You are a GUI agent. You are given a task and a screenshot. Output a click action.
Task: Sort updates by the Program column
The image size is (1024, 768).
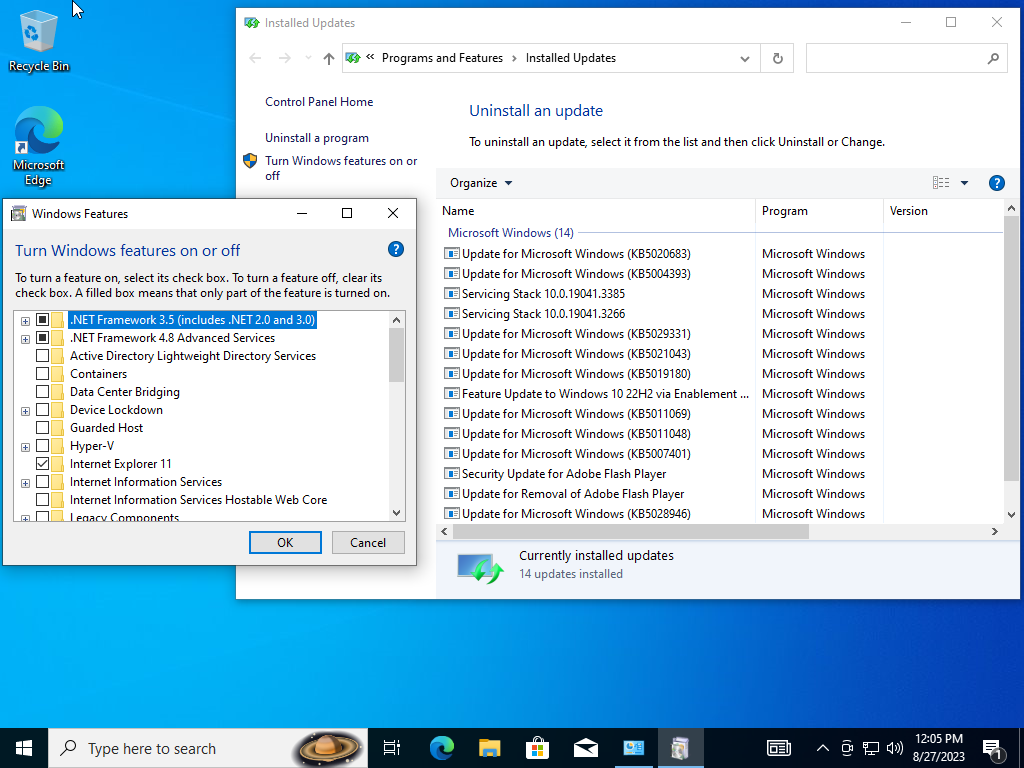(x=820, y=211)
